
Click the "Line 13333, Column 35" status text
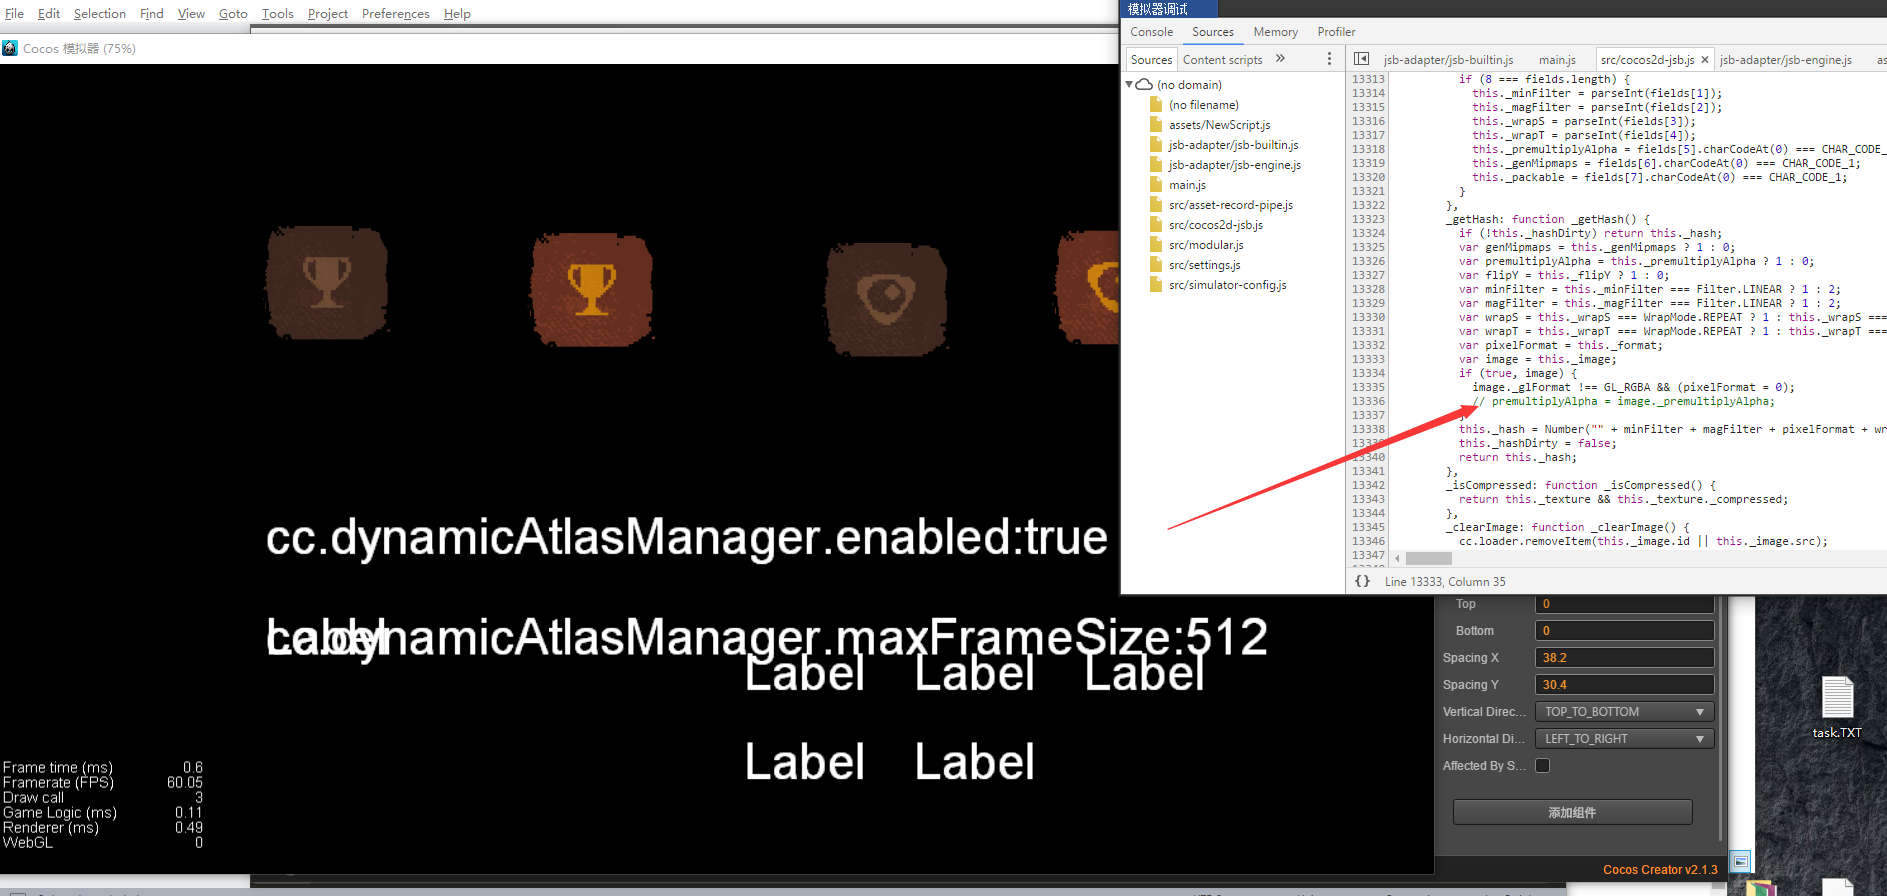(x=1445, y=581)
